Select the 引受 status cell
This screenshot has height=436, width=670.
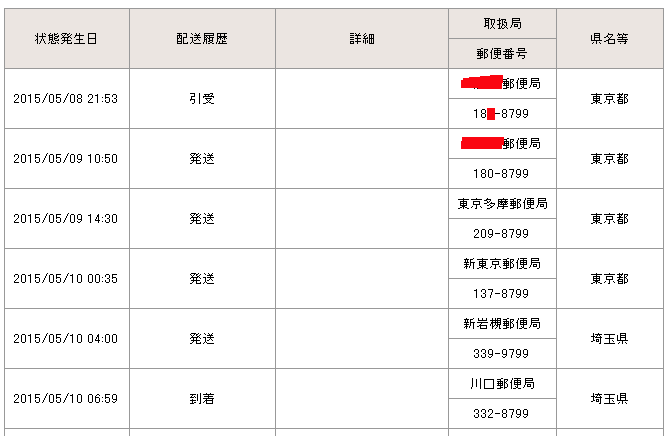pos(202,99)
